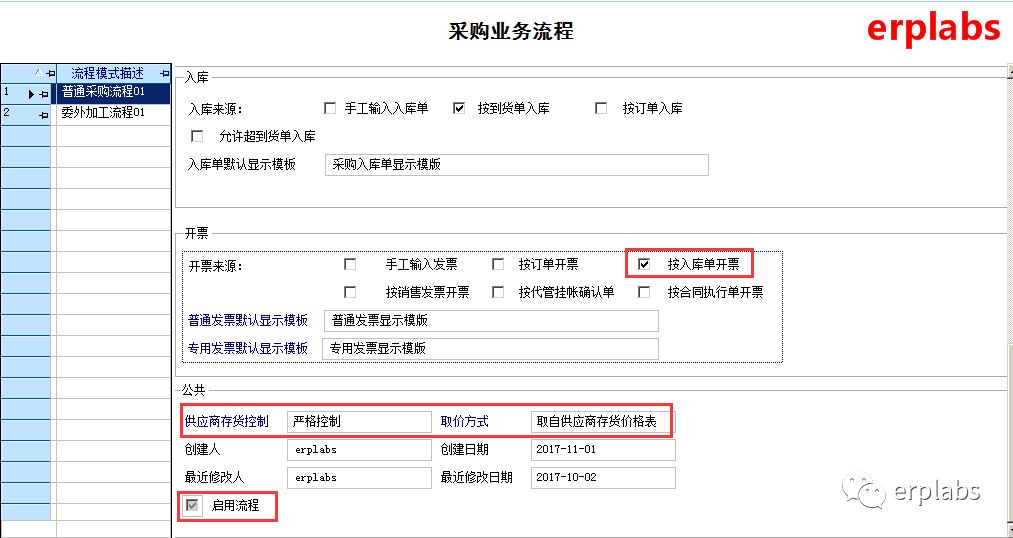1013x538 pixels.
Task: Click the 流程模式描述 column header
Action: pos(111,73)
